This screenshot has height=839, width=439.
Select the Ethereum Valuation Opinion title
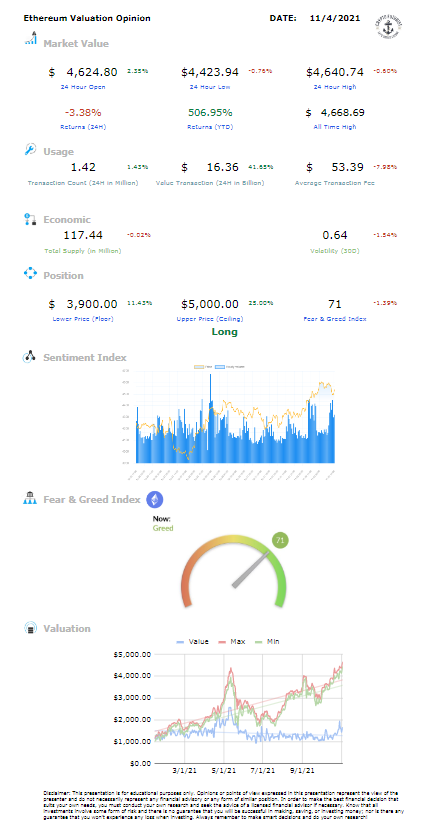[x=87, y=18]
